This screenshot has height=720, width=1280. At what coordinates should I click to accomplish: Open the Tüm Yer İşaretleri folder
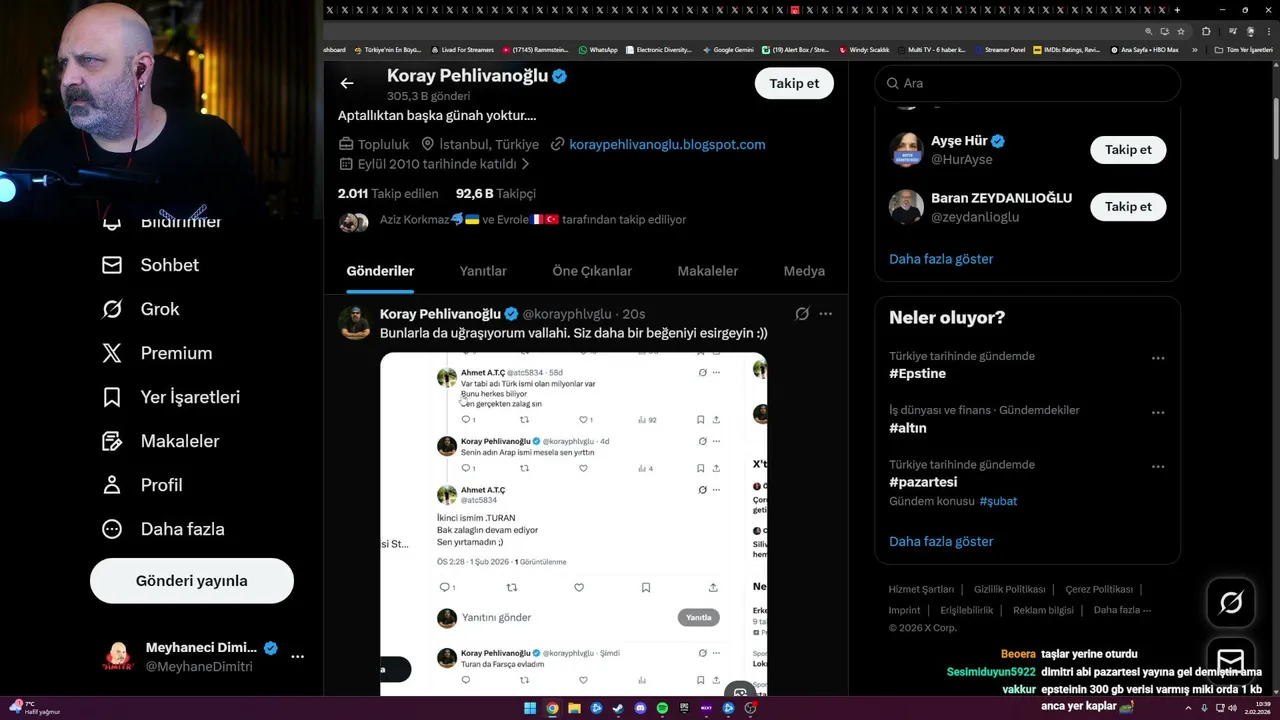[x=1244, y=49]
